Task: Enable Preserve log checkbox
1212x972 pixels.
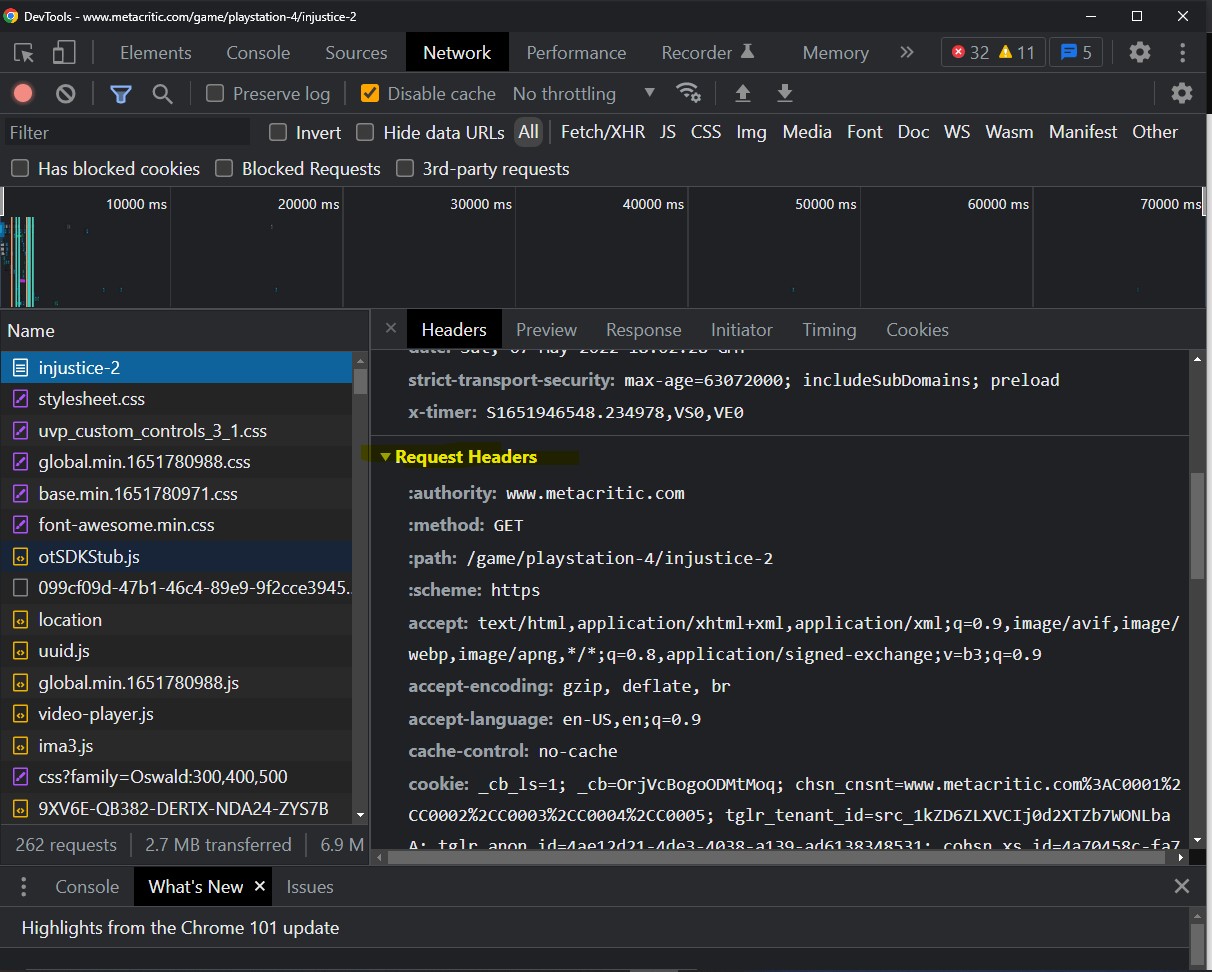Action: [215, 93]
